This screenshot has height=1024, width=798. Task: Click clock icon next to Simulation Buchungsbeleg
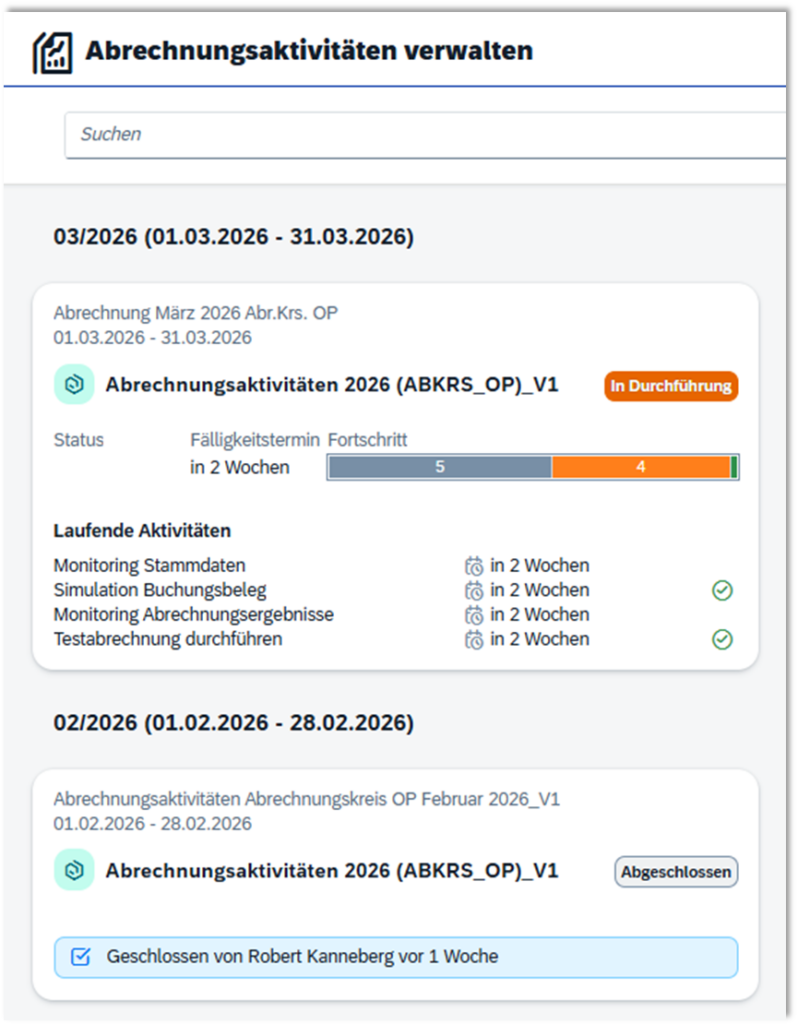point(474,590)
